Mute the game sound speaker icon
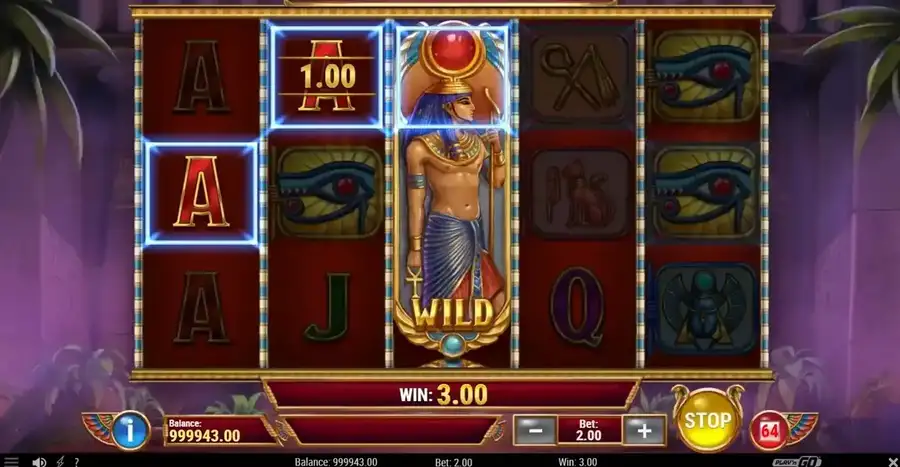 (39, 462)
